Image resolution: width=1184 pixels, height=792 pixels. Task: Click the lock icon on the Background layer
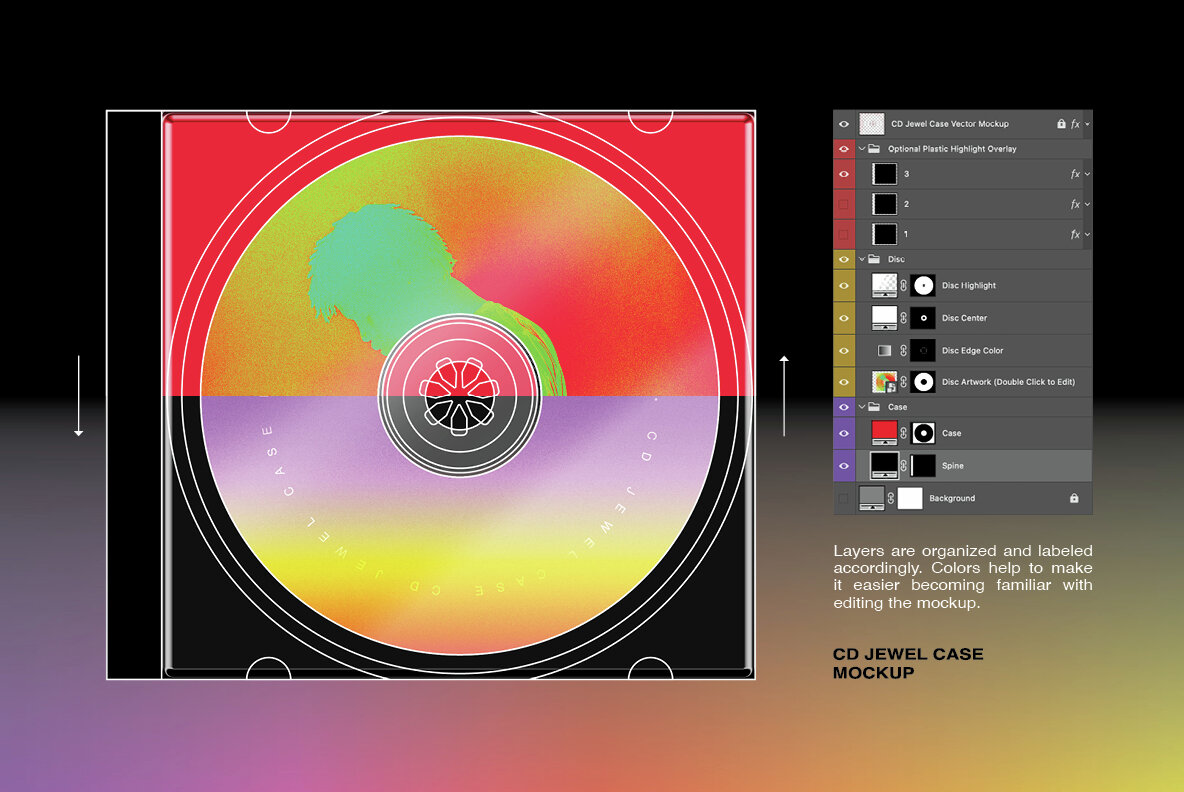point(1075,497)
